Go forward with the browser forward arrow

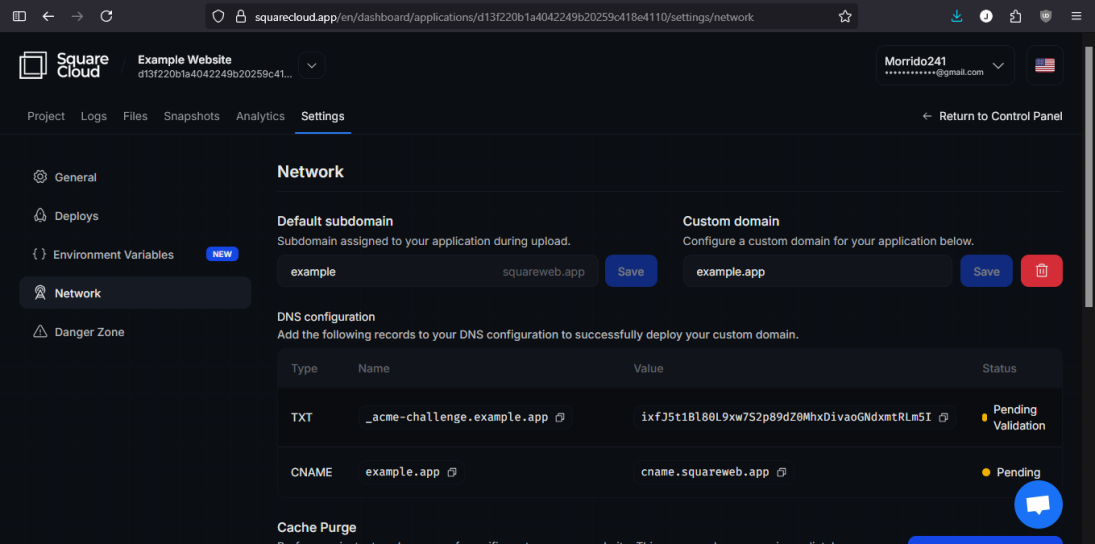[x=78, y=16]
